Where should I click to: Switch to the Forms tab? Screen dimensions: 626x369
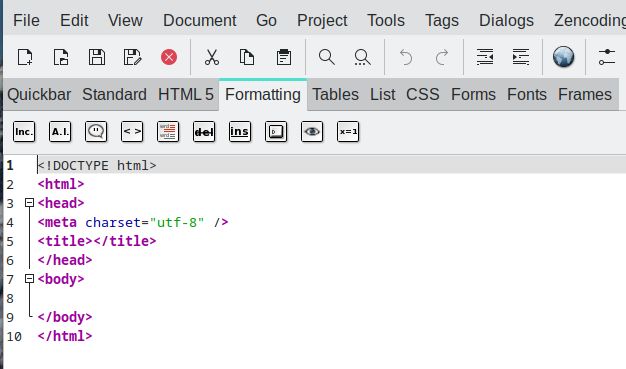(473, 95)
